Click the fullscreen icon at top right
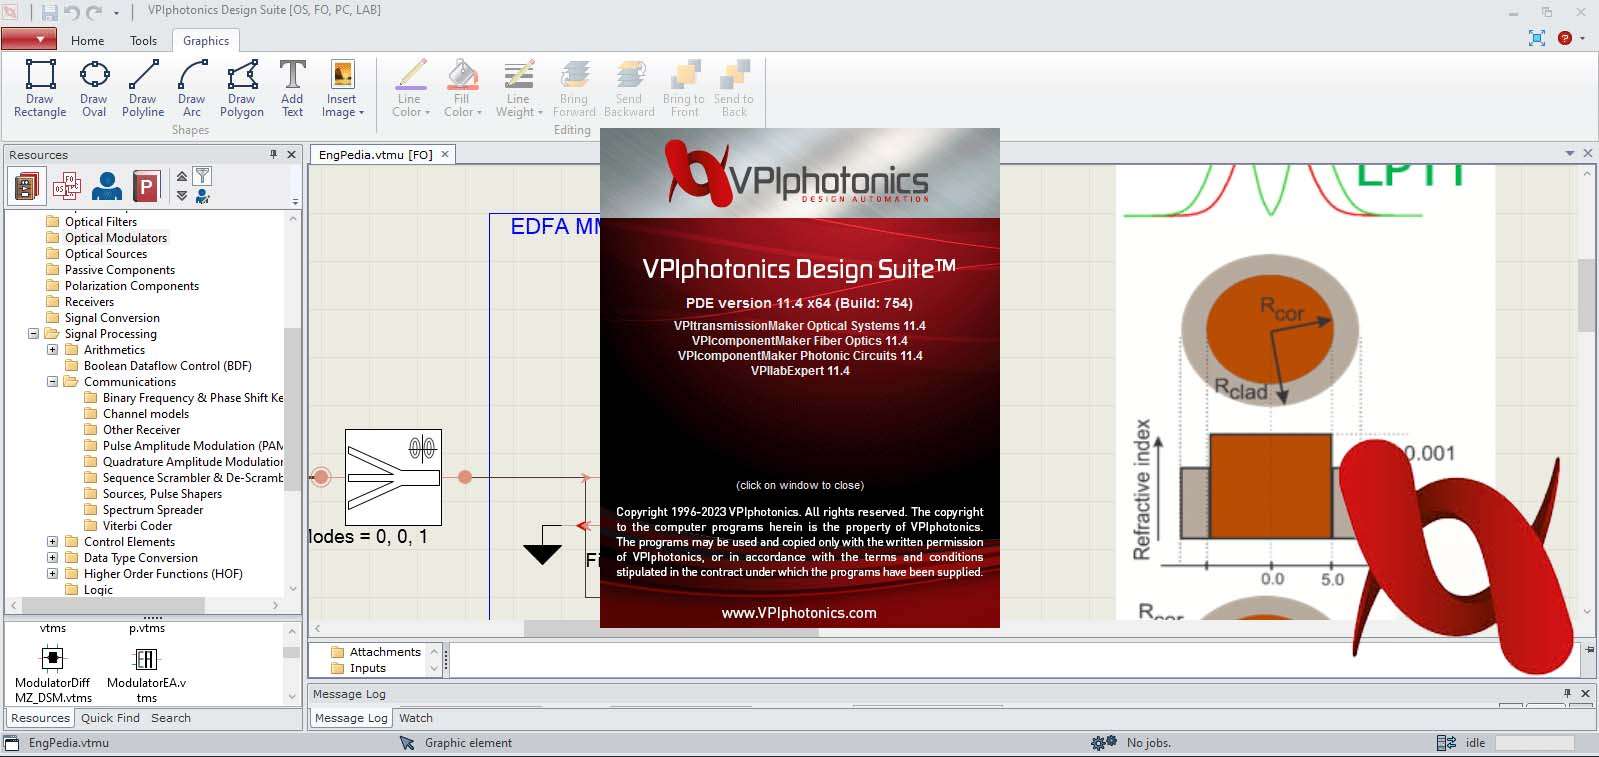Screen dimensions: 1599x757 [x=1537, y=38]
